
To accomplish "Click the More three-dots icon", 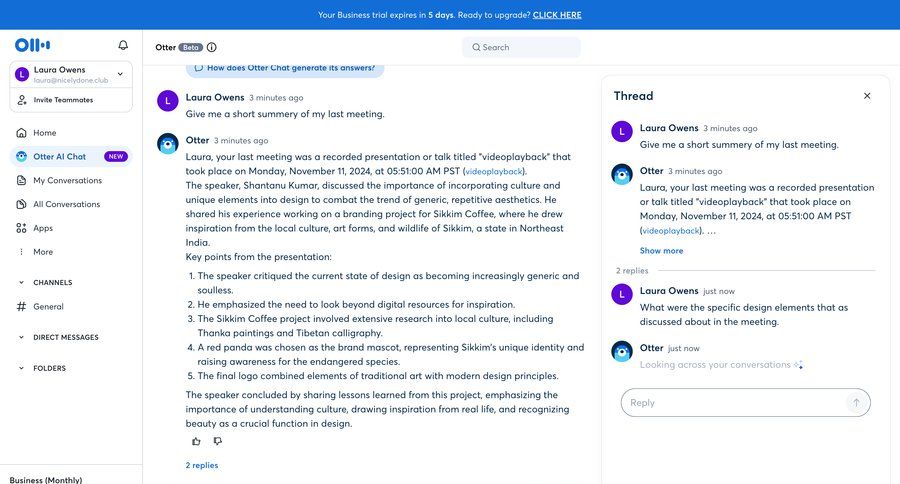I will pyautogui.click(x=21, y=251).
